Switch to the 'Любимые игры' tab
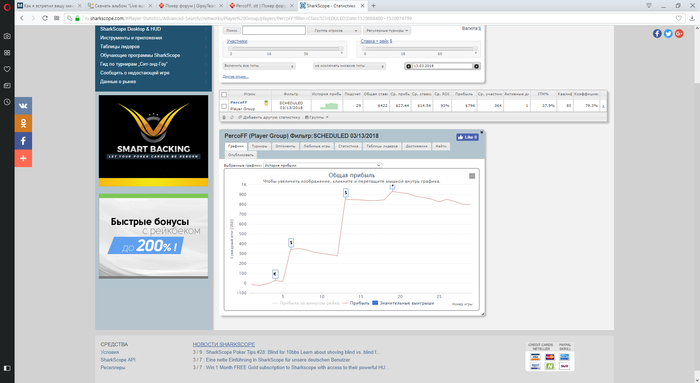This screenshot has width=700, height=383. [317, 146]
